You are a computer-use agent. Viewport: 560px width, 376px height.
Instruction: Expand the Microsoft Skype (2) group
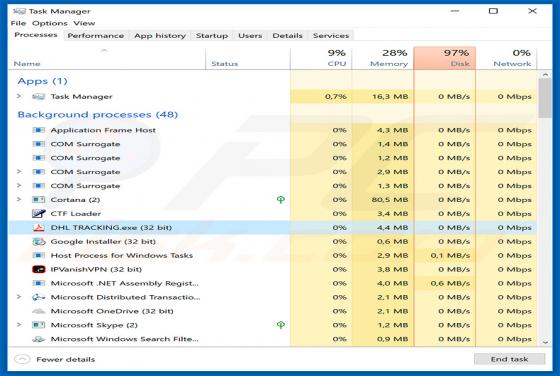19,325
